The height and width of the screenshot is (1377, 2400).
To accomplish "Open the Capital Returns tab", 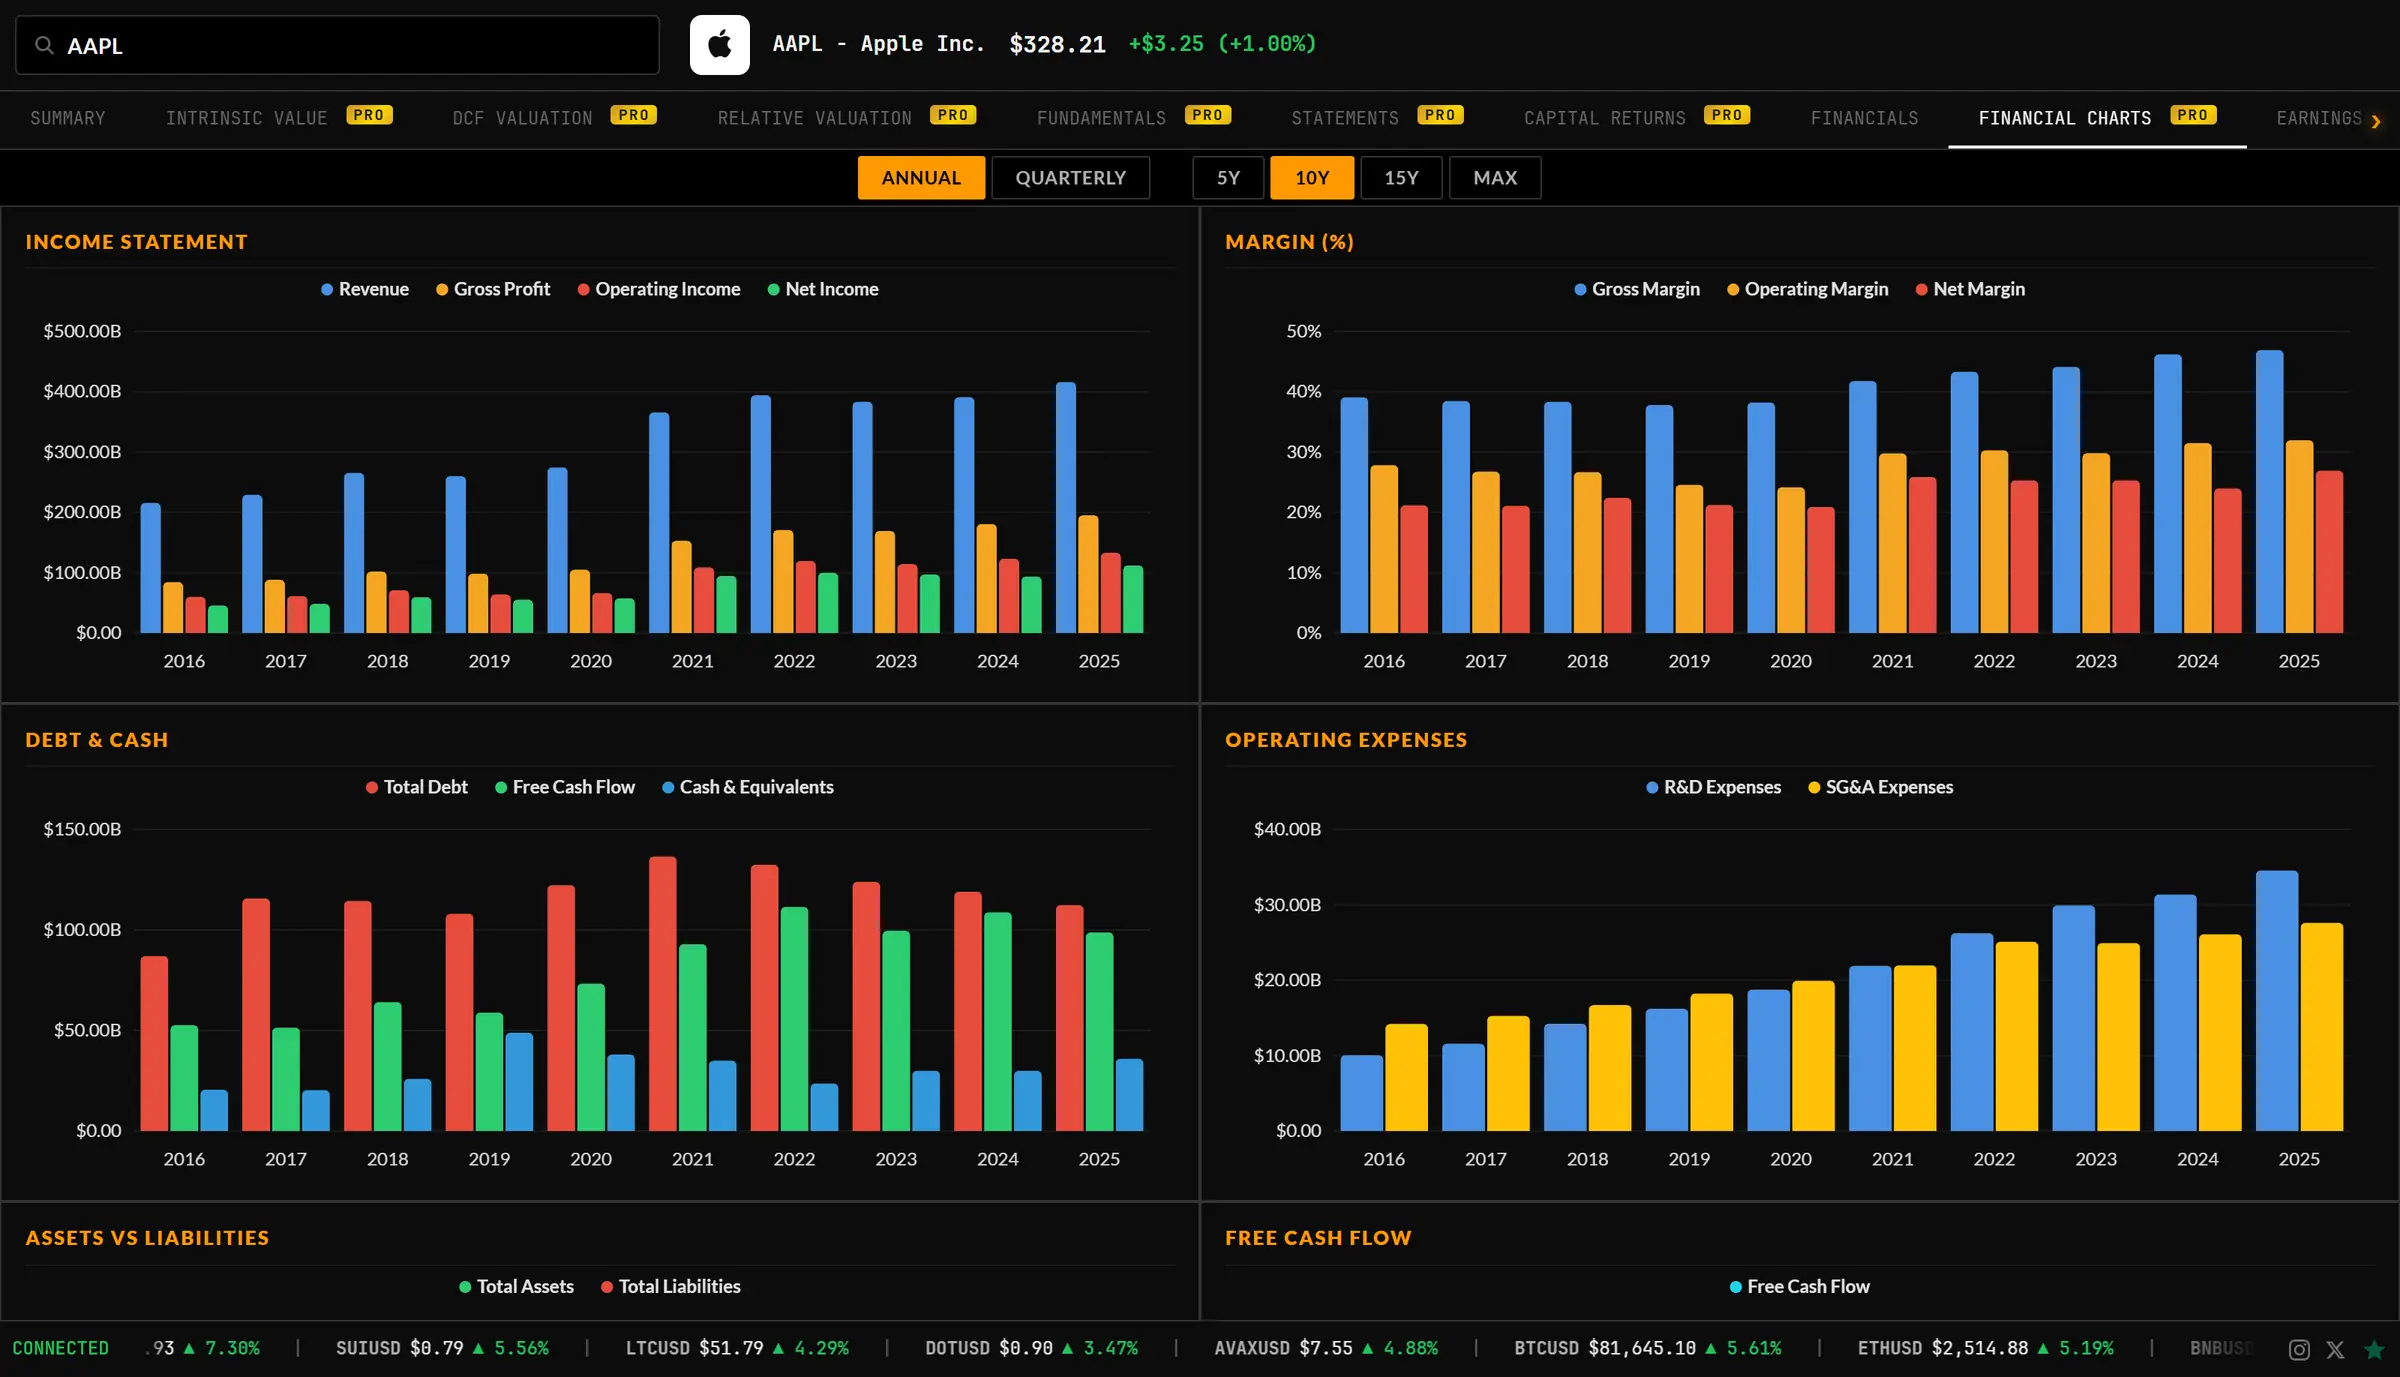I will (1605, 118).
